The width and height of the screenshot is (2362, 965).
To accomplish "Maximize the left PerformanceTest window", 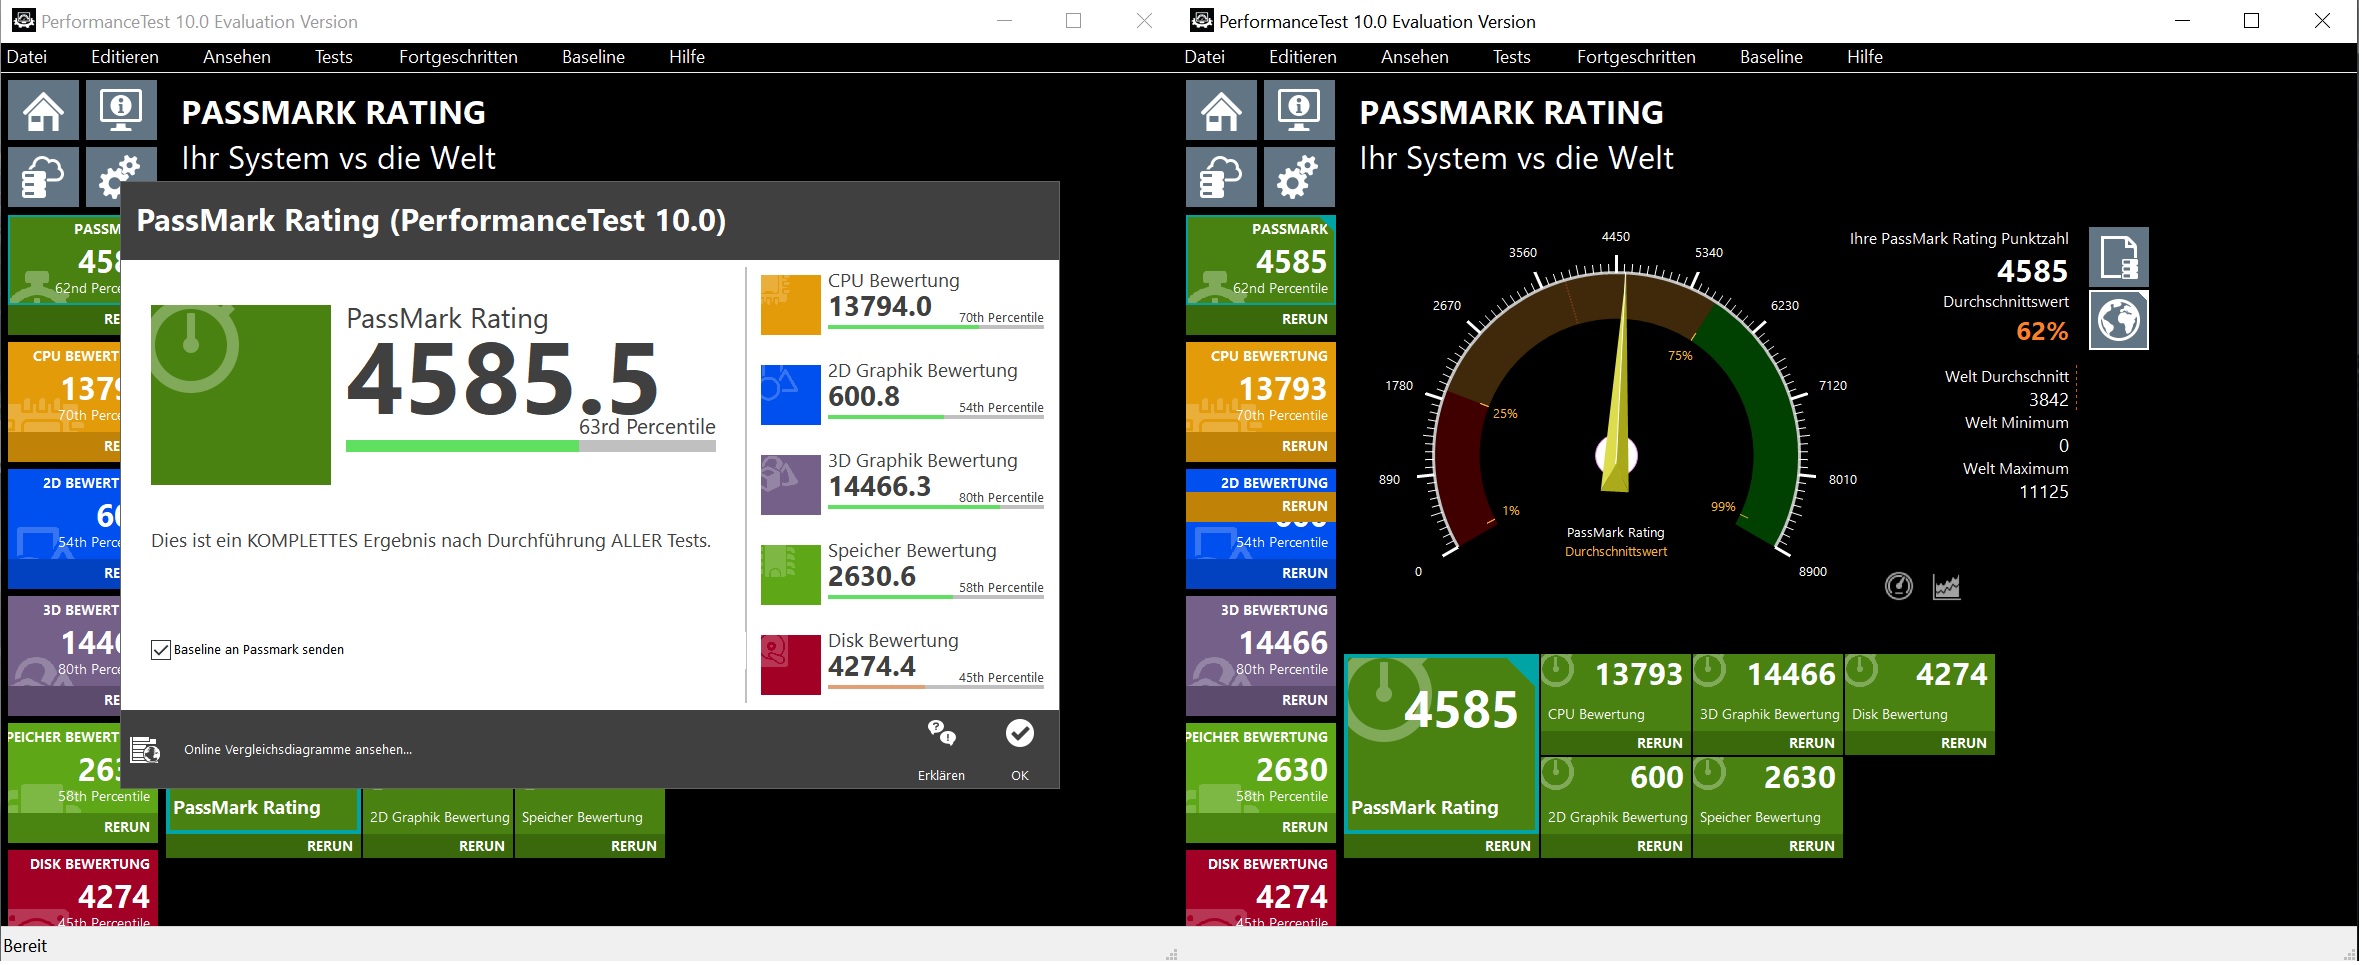I will click(1073, 21).
